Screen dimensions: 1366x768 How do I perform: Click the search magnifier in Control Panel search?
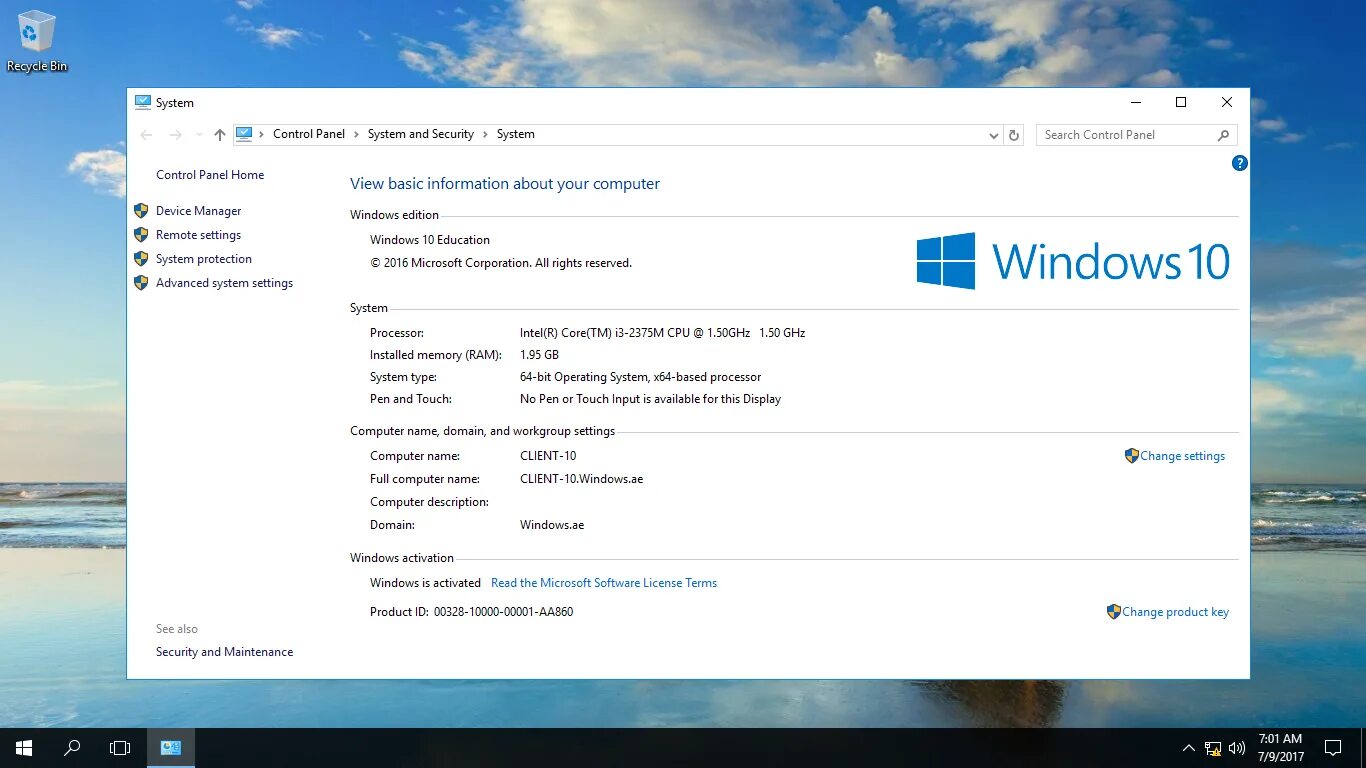1223,135
